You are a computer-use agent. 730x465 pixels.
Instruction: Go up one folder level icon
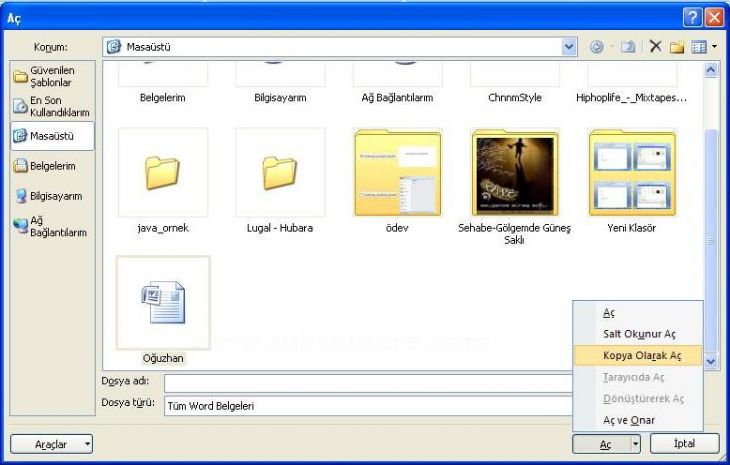click(x=628, y=47)
